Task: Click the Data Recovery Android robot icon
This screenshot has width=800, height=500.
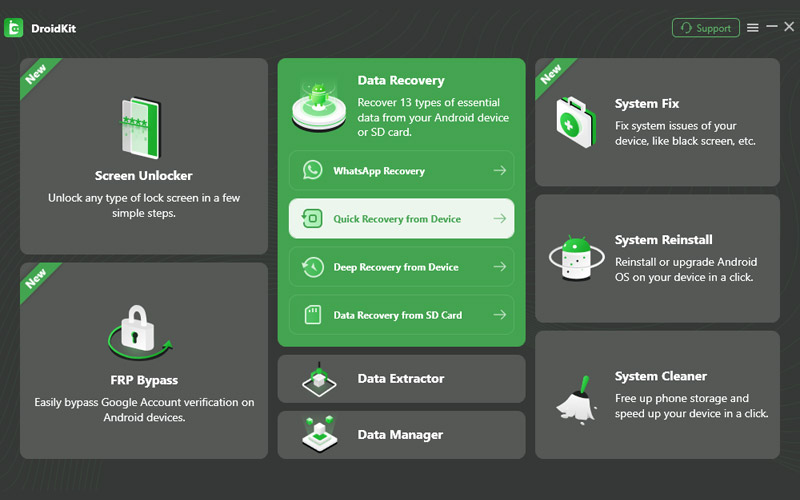Action: coord(319,105)
